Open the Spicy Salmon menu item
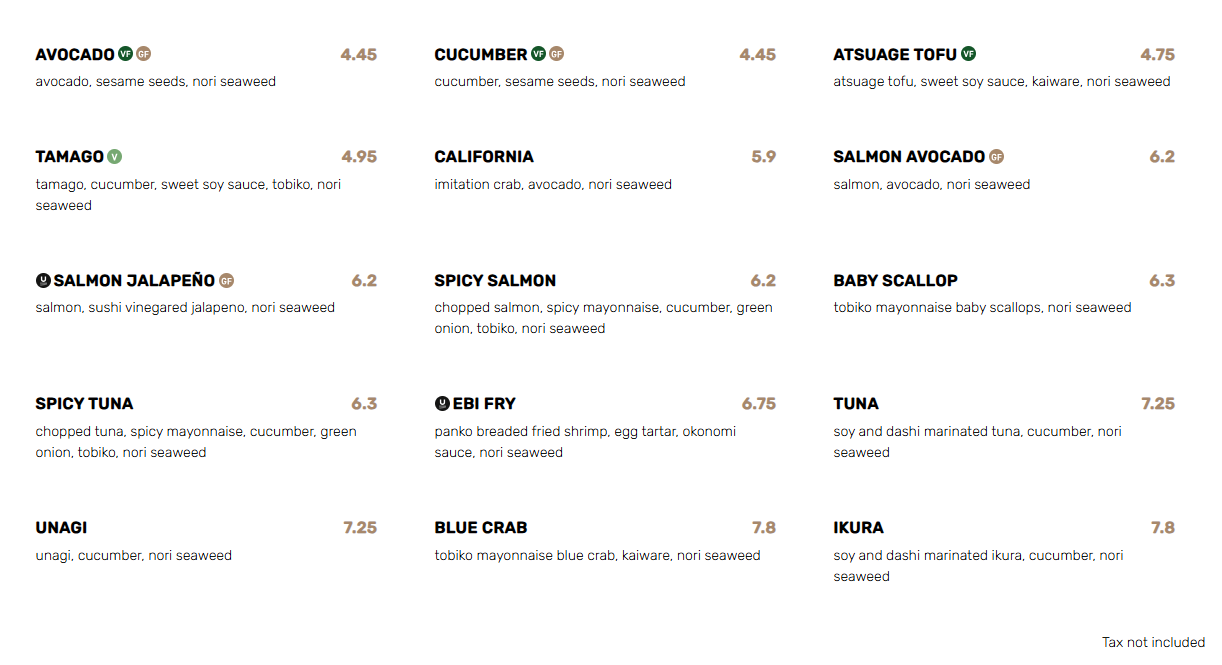1222x665 pixels. coord(495,281)
